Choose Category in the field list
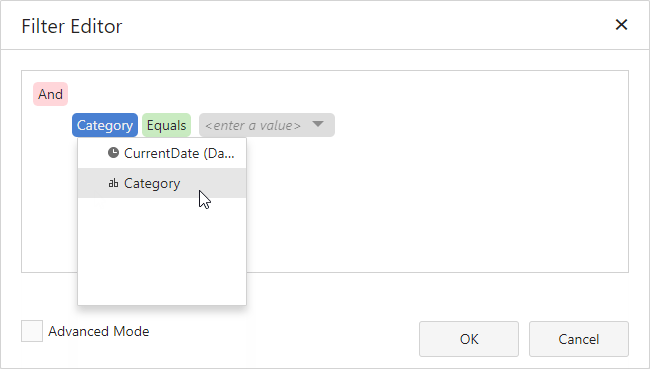 coord(162,183)
